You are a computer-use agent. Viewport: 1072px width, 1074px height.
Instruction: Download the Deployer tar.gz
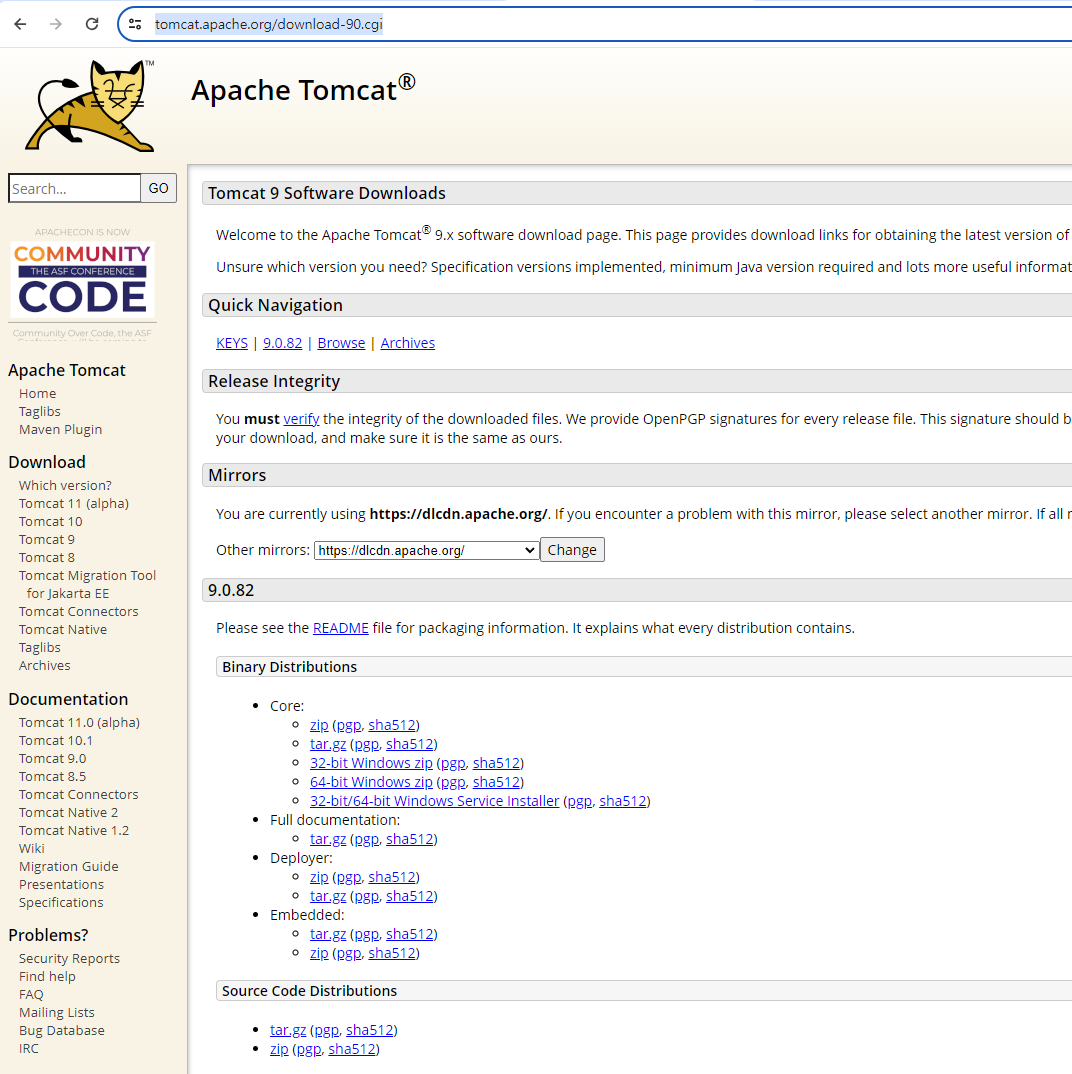328,896
